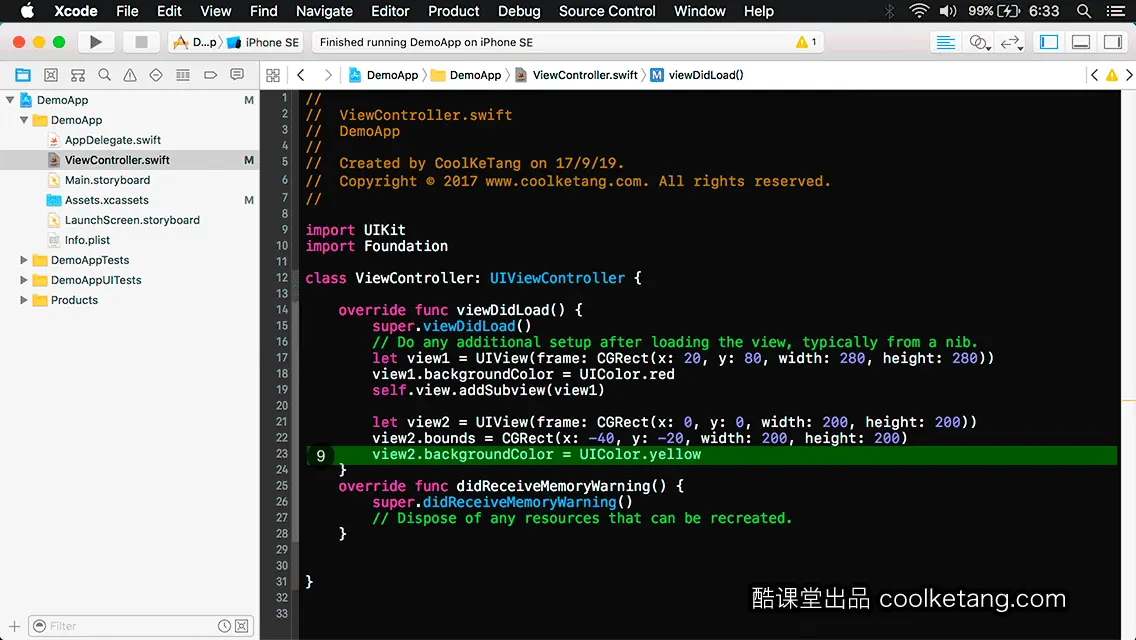Jump to next issue arrow
This screenshot has height=640, width=1136.
tap(1129, 75)
